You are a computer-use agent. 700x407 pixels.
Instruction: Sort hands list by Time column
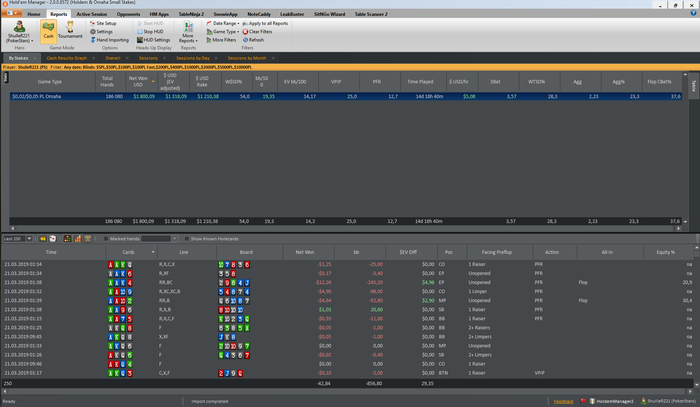(x=51, y=252)
